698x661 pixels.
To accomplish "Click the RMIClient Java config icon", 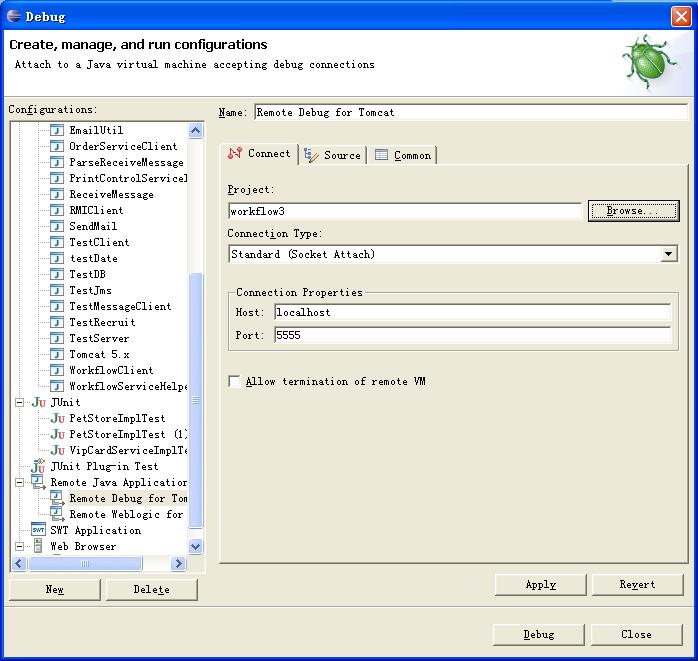I will point(57,210).
